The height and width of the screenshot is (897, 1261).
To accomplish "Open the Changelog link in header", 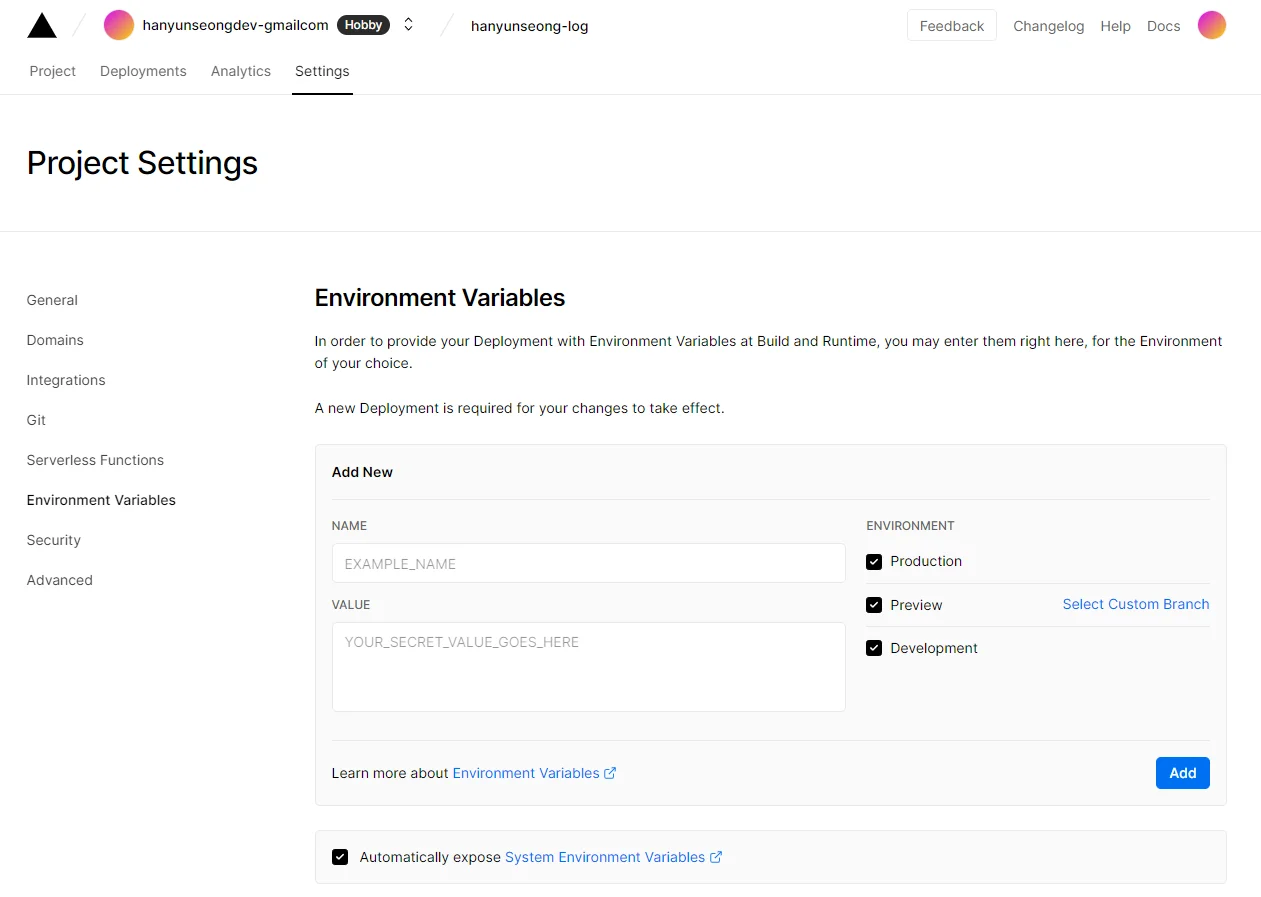I will [x=1048, y=26].
